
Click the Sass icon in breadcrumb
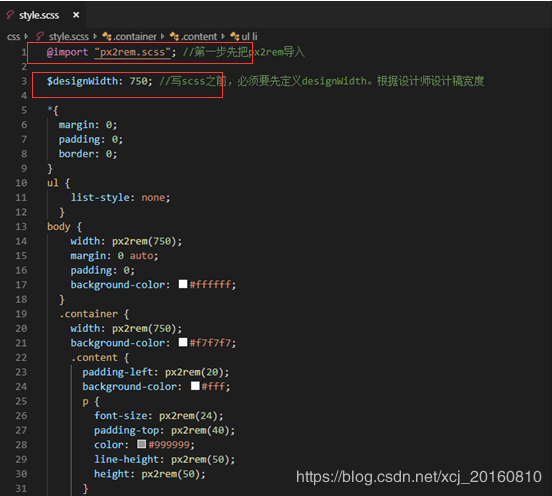pos(40,36)
